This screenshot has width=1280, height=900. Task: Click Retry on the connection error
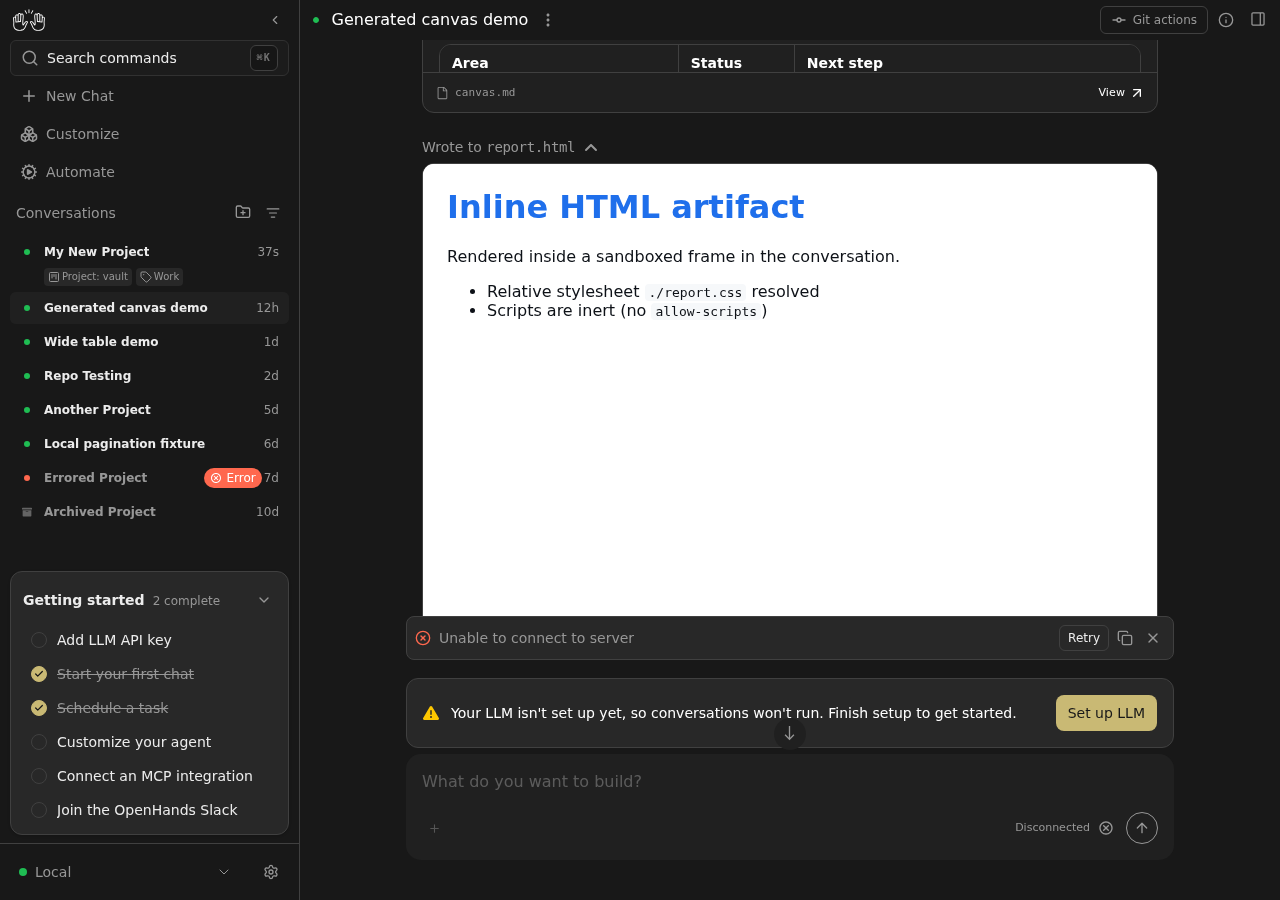click(1084, 638)
